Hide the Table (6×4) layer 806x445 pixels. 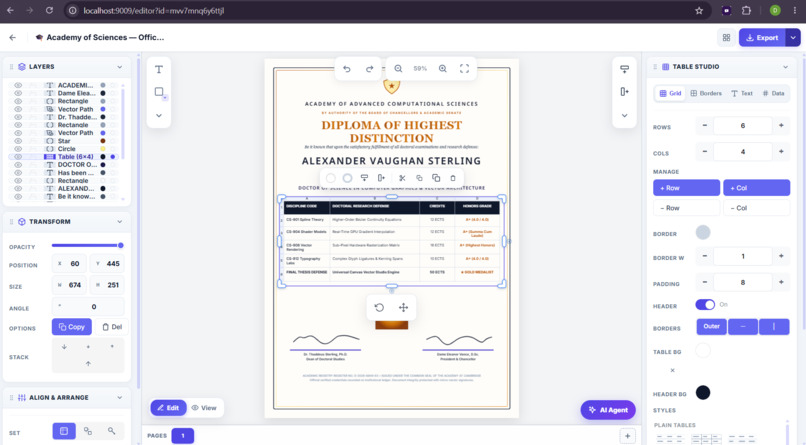pos(18,157)
